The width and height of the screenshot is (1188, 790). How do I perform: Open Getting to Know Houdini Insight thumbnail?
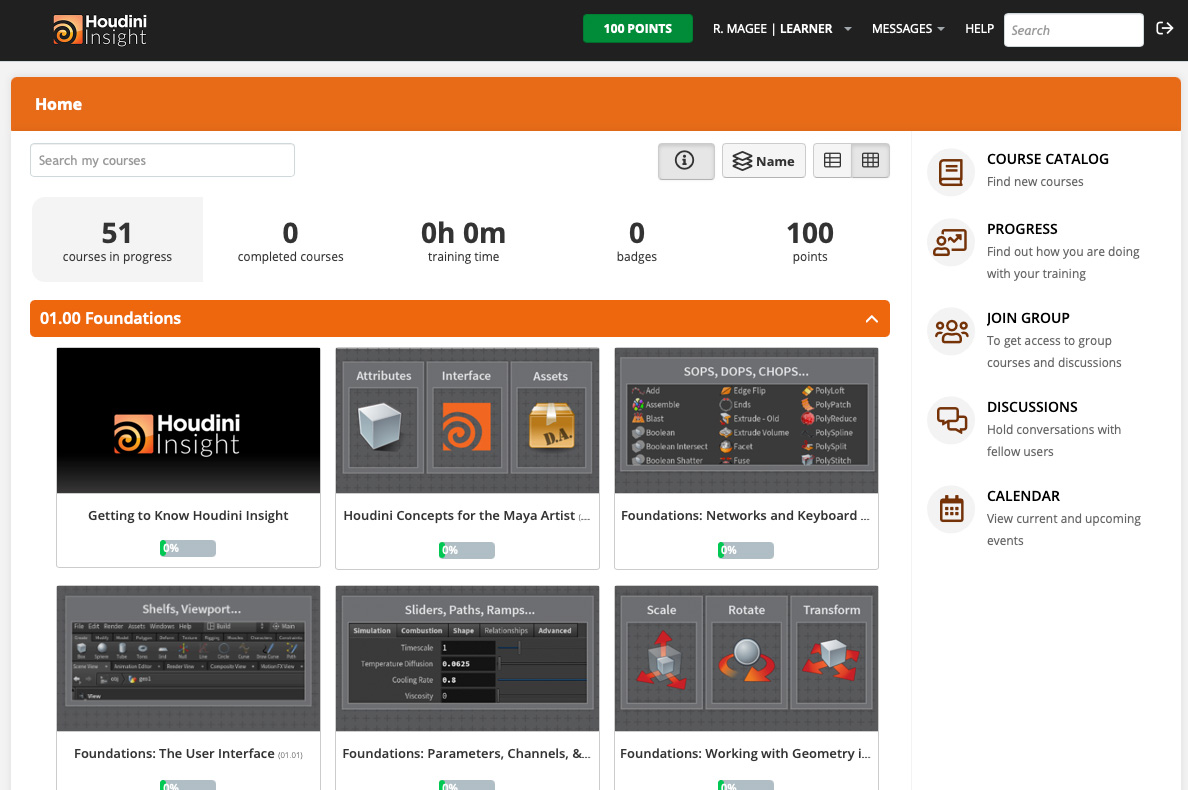(188, 420)
